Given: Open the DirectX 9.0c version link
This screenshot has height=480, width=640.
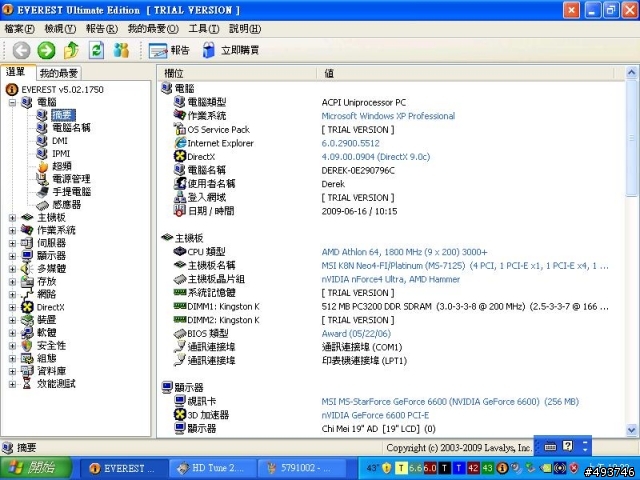Looking at the screenshot, I should tap(376, 157).
